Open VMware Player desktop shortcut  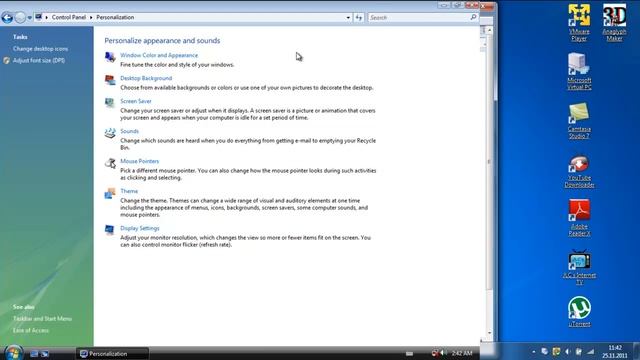(579, 22)
